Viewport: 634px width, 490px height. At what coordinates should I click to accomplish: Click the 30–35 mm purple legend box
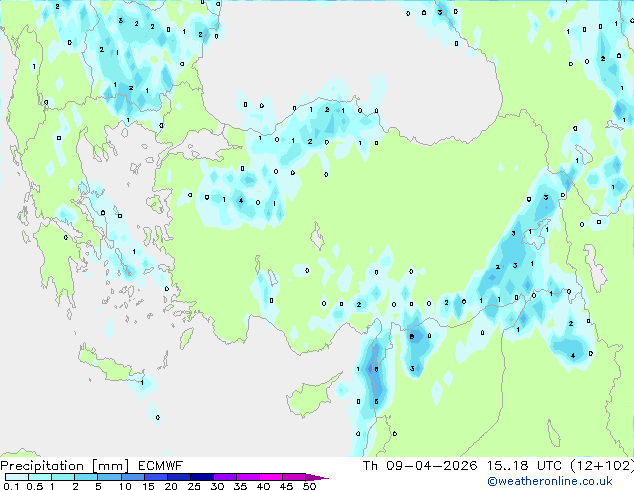224,477
